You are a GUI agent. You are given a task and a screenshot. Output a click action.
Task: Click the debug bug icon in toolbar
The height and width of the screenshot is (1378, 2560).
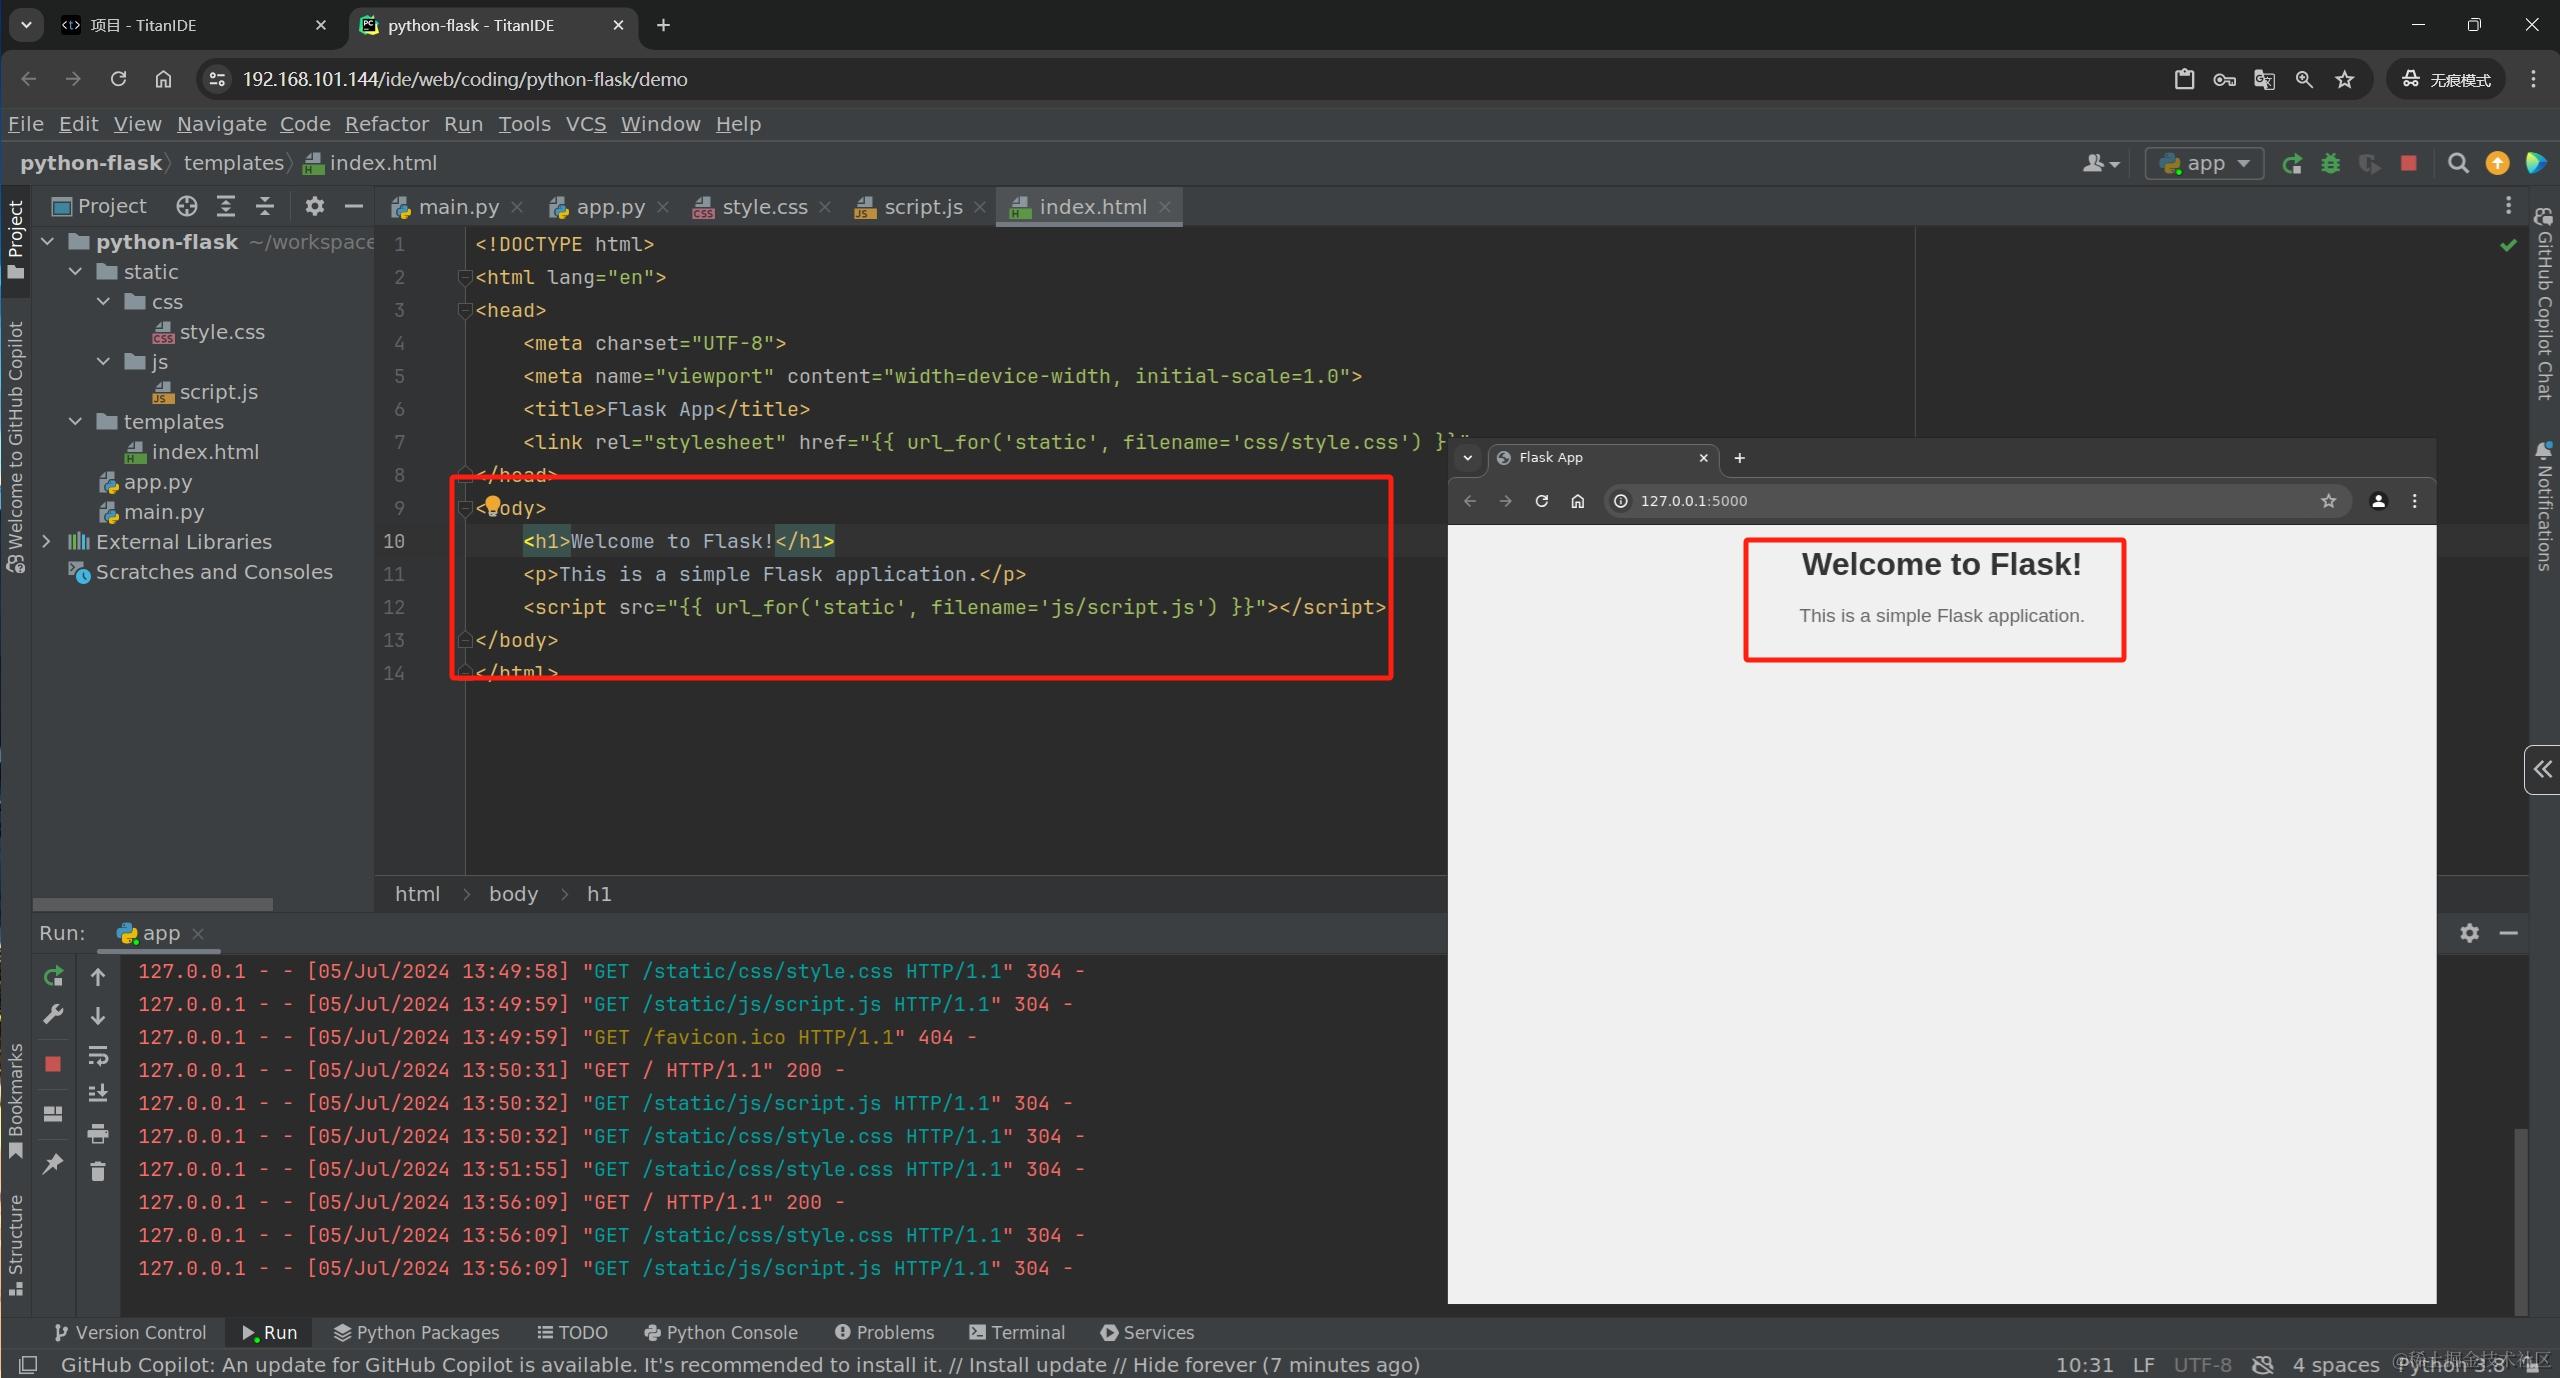tap(2330, 164)
